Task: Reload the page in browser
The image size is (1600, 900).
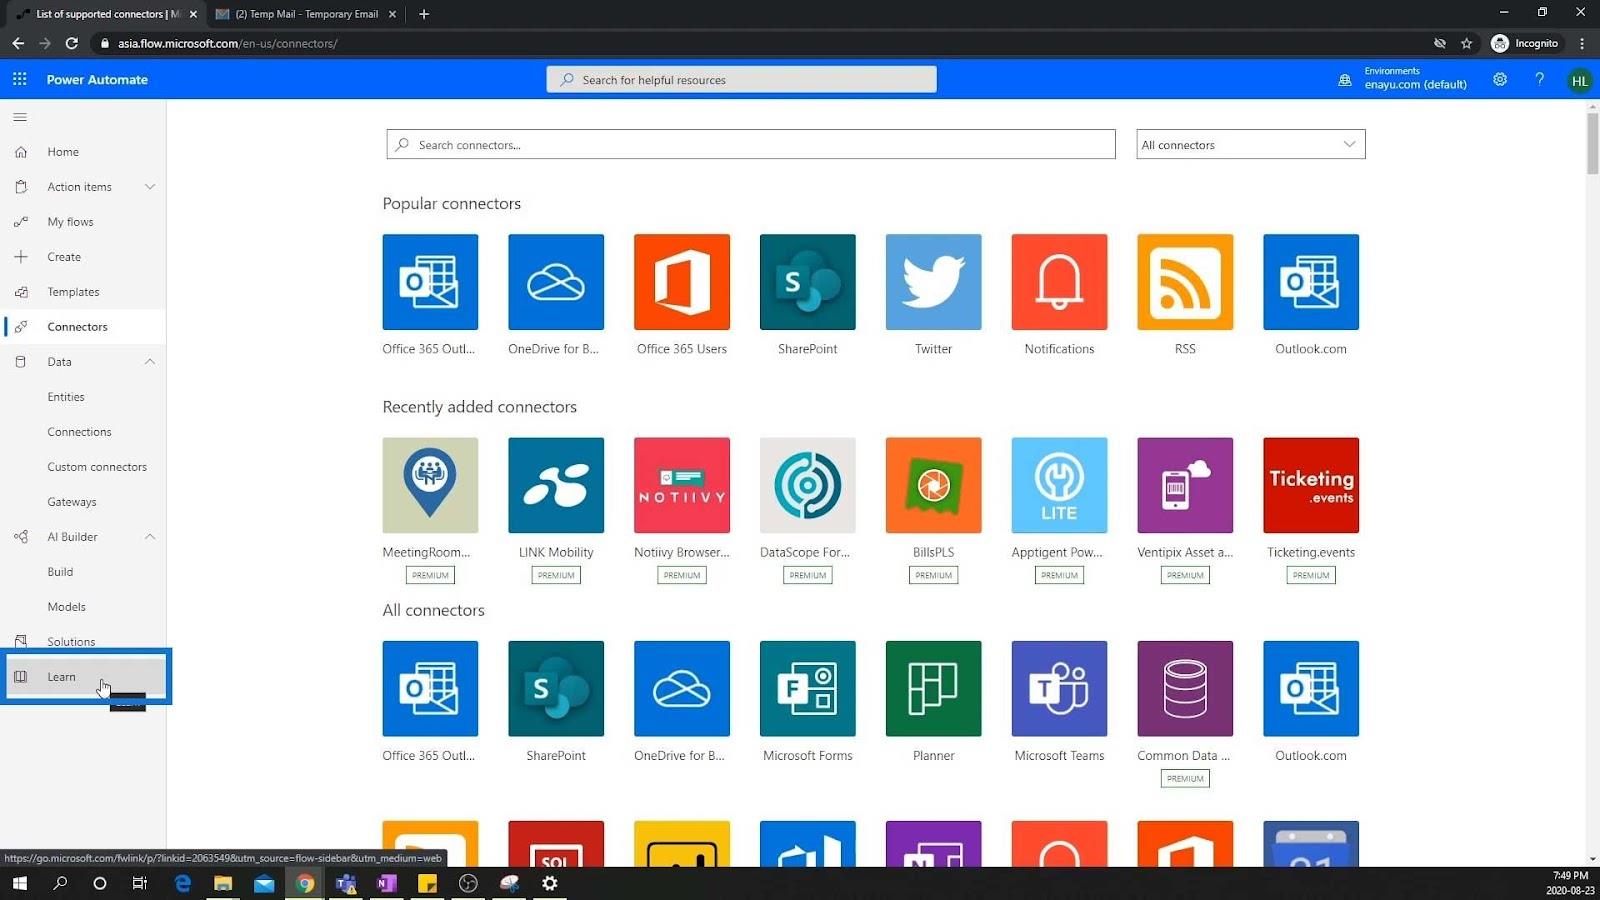Action: [72, 43]
